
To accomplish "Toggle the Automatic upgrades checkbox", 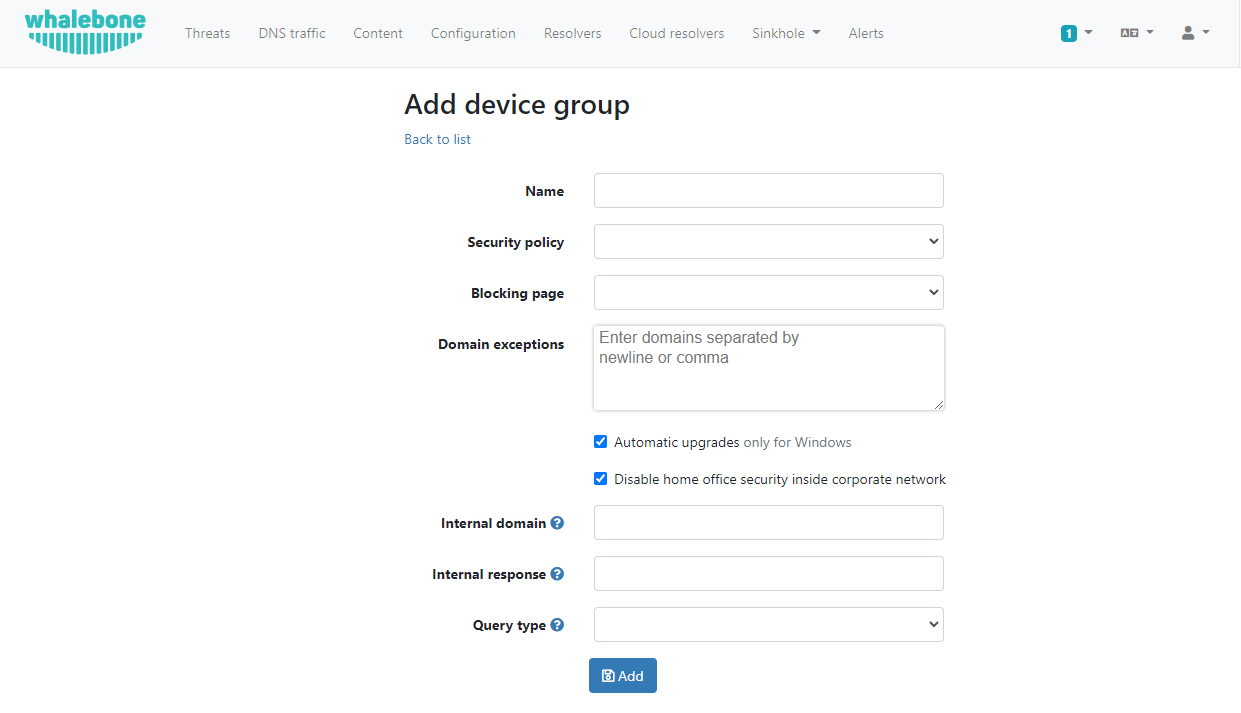I will [600, 442].
